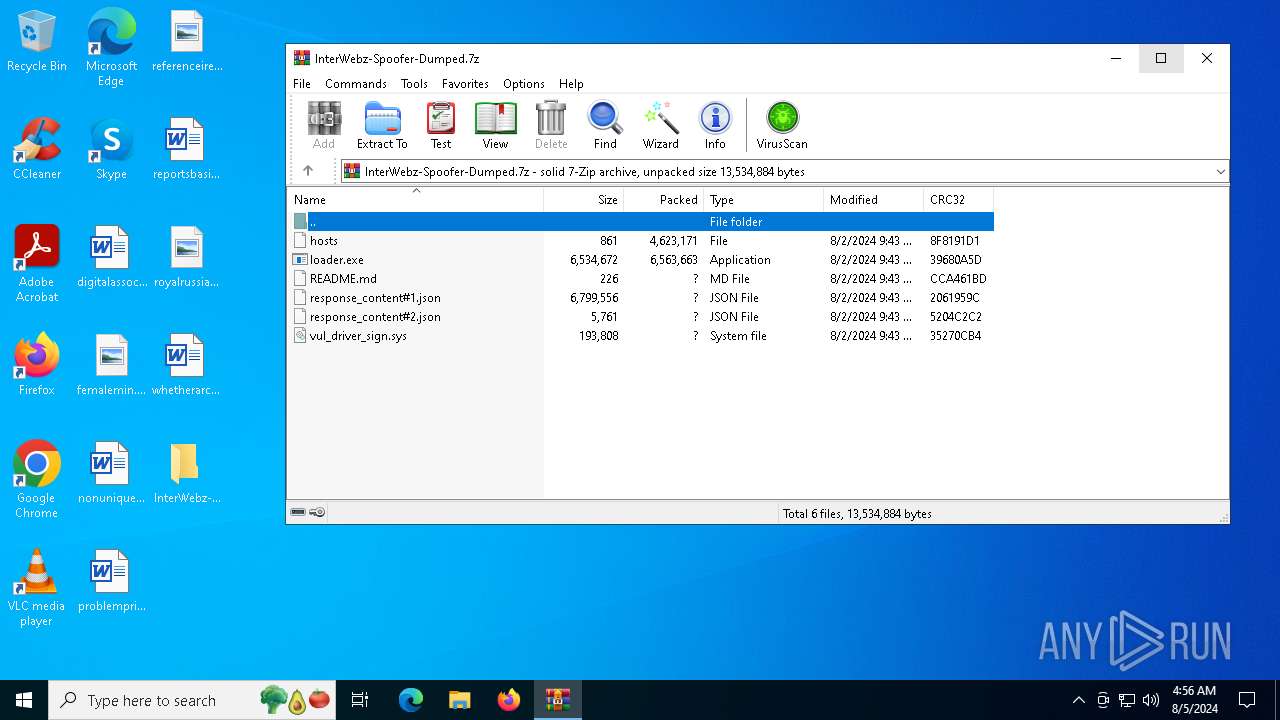1280x720 pixels.
Task: Open Windows Start menu
Action: tap(24, 700)
